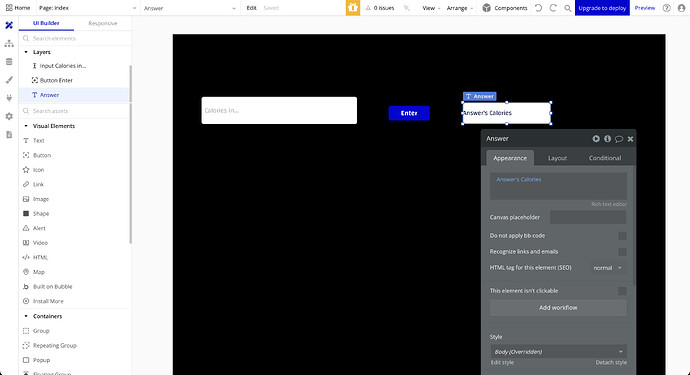690x375 pixels.
Task: Collapse the Containers section
Action: 26,316
